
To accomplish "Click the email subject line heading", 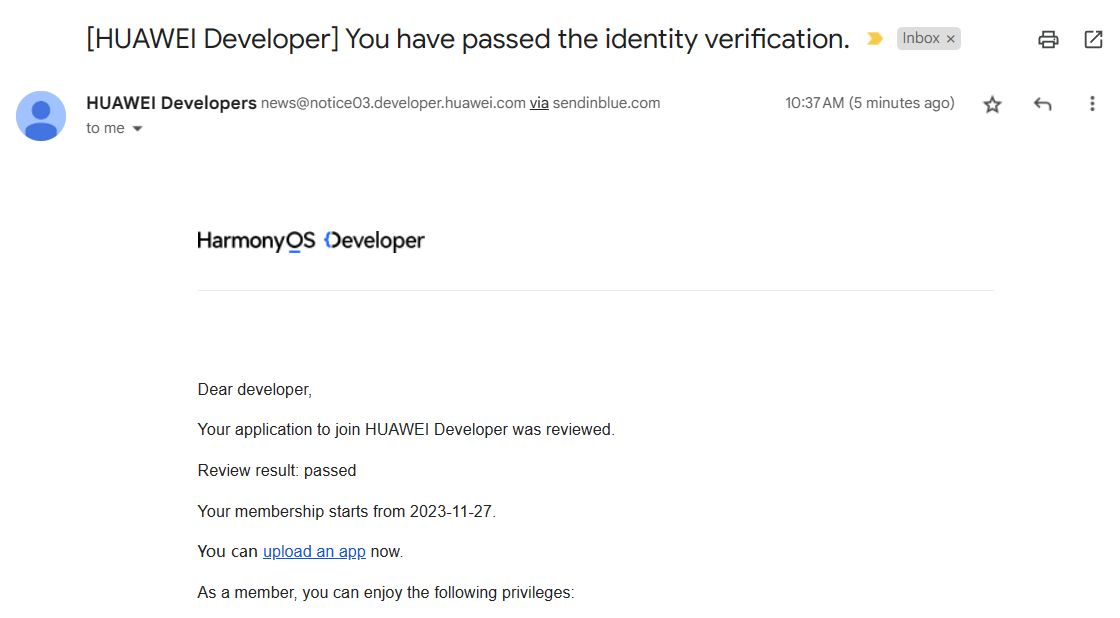I will coord(468,39).
